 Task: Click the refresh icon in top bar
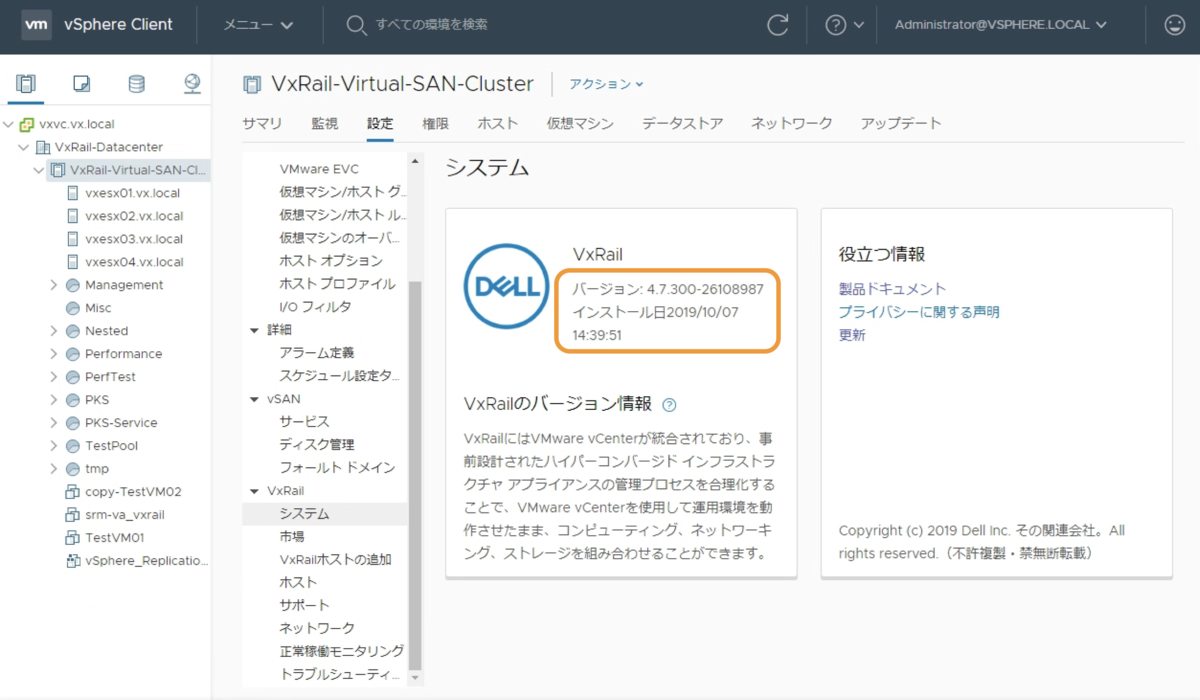777,25
